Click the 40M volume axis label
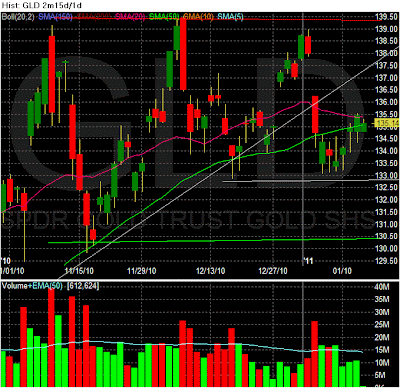400x389 pixels. [x=382, y=287]
